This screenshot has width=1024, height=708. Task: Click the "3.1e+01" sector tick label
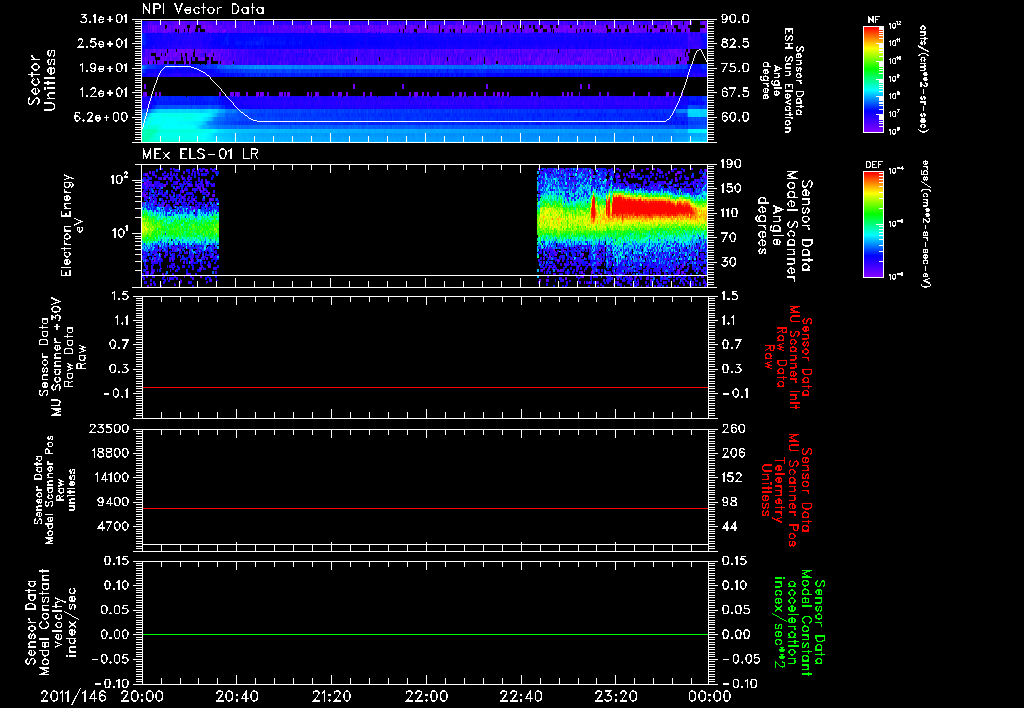point(104,19)
